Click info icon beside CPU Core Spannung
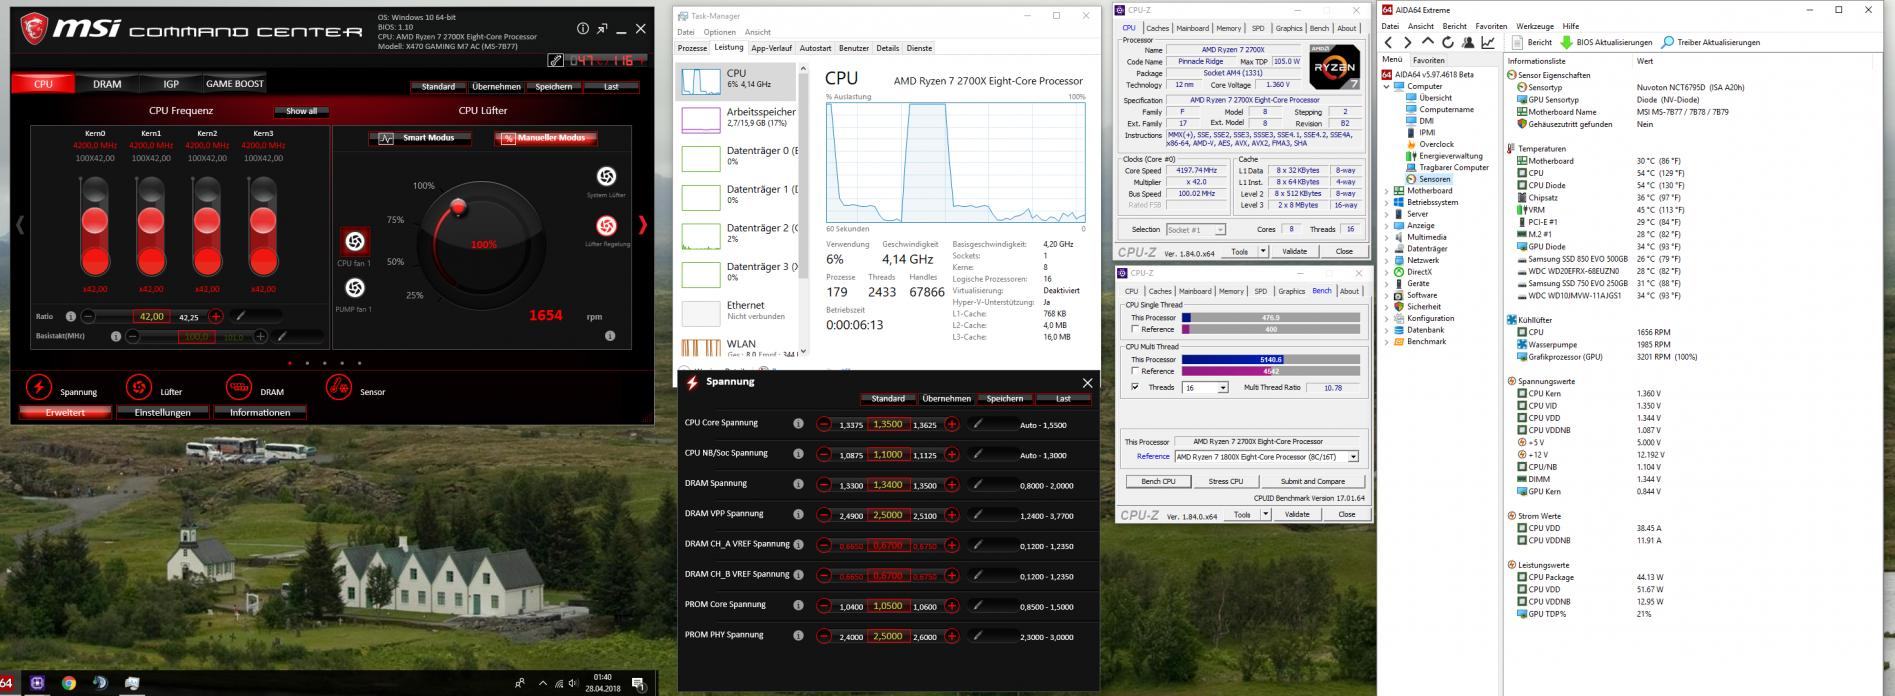This screenshot has height=696, width=1895. click(x=798, y=424)
